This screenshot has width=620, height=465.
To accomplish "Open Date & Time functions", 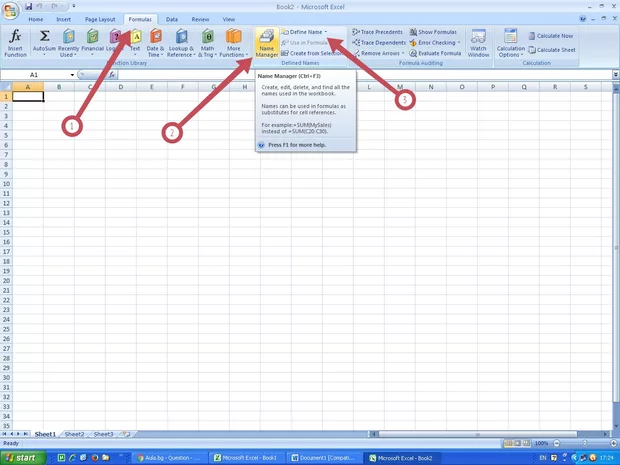I will [155, 43].
